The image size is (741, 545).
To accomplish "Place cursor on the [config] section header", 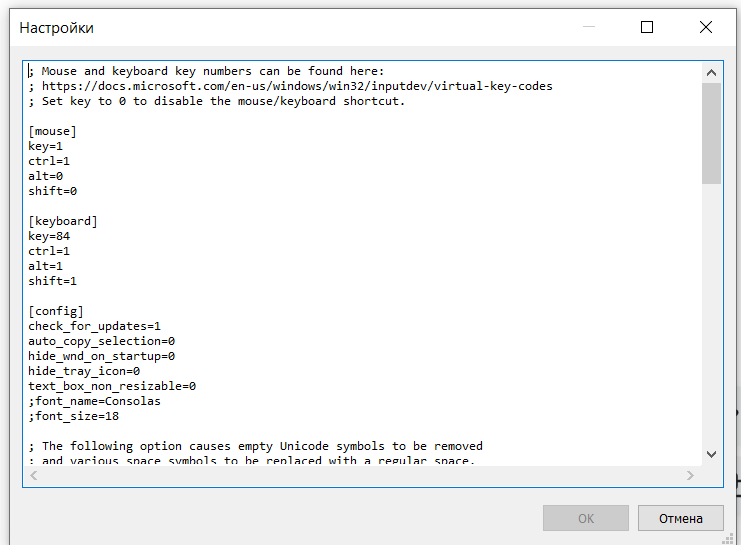I will click(56, 311).
